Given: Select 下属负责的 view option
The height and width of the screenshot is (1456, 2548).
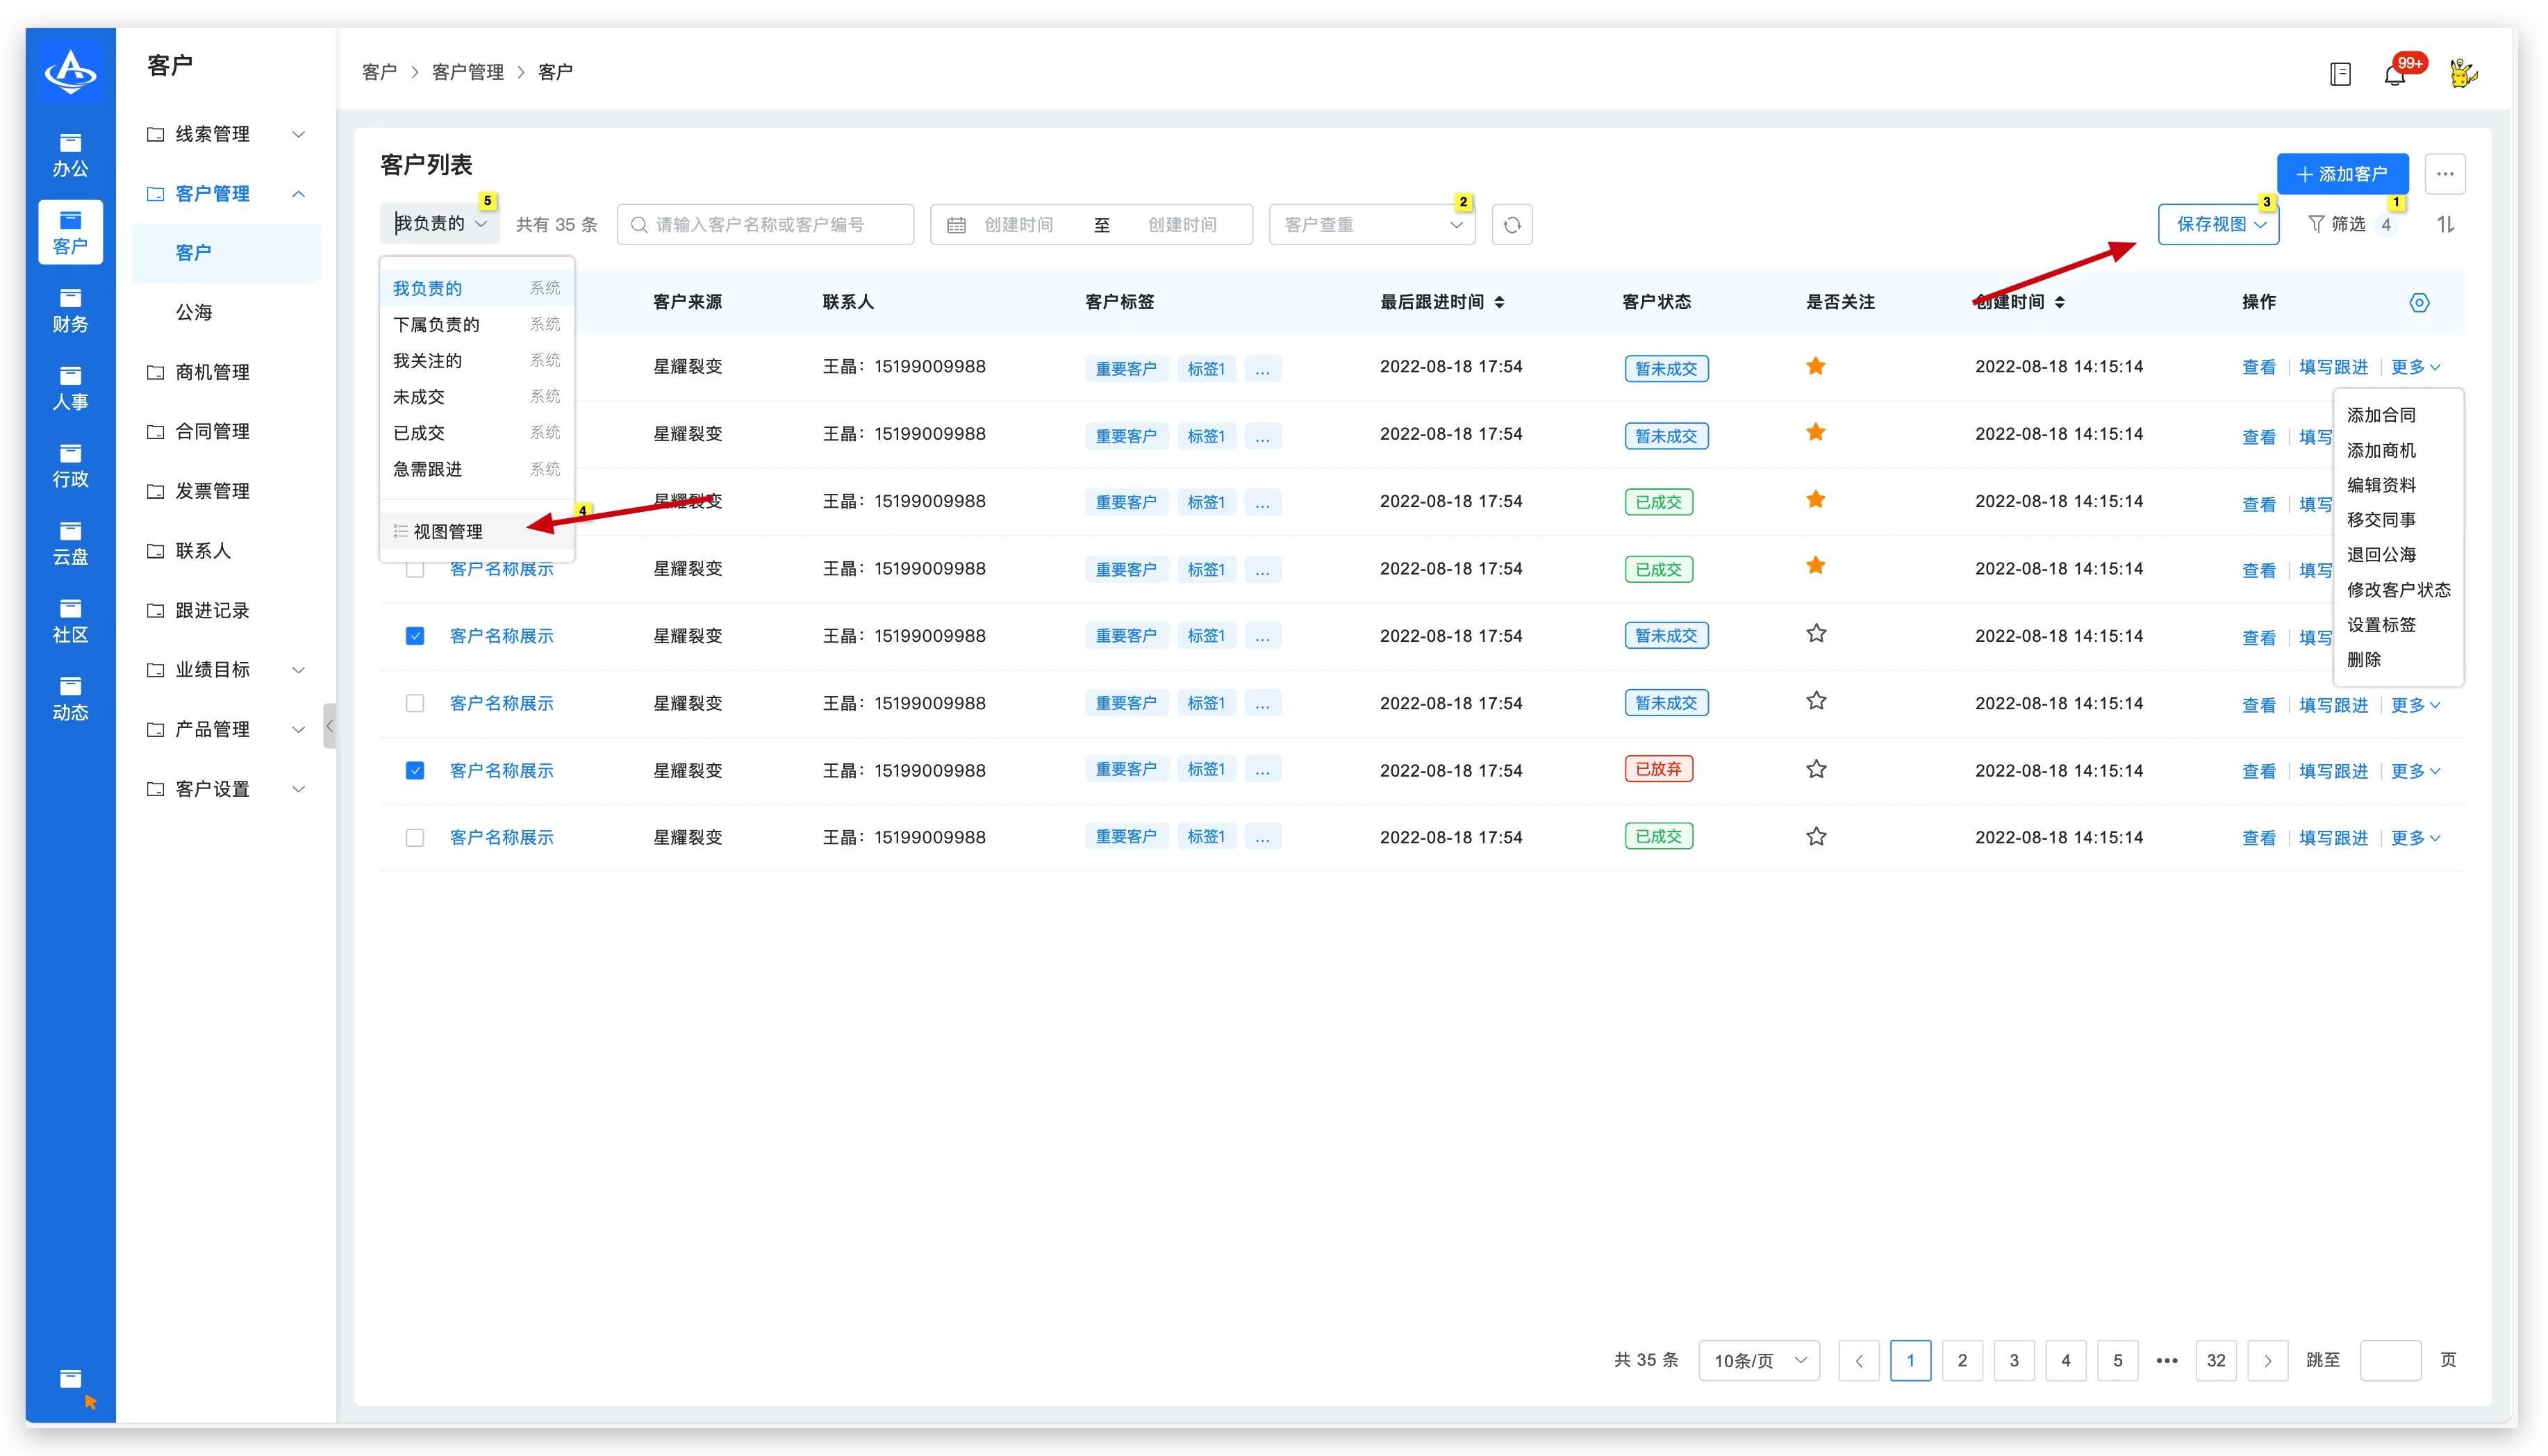Looking at the screenshot, I should [x=477, y=324].
